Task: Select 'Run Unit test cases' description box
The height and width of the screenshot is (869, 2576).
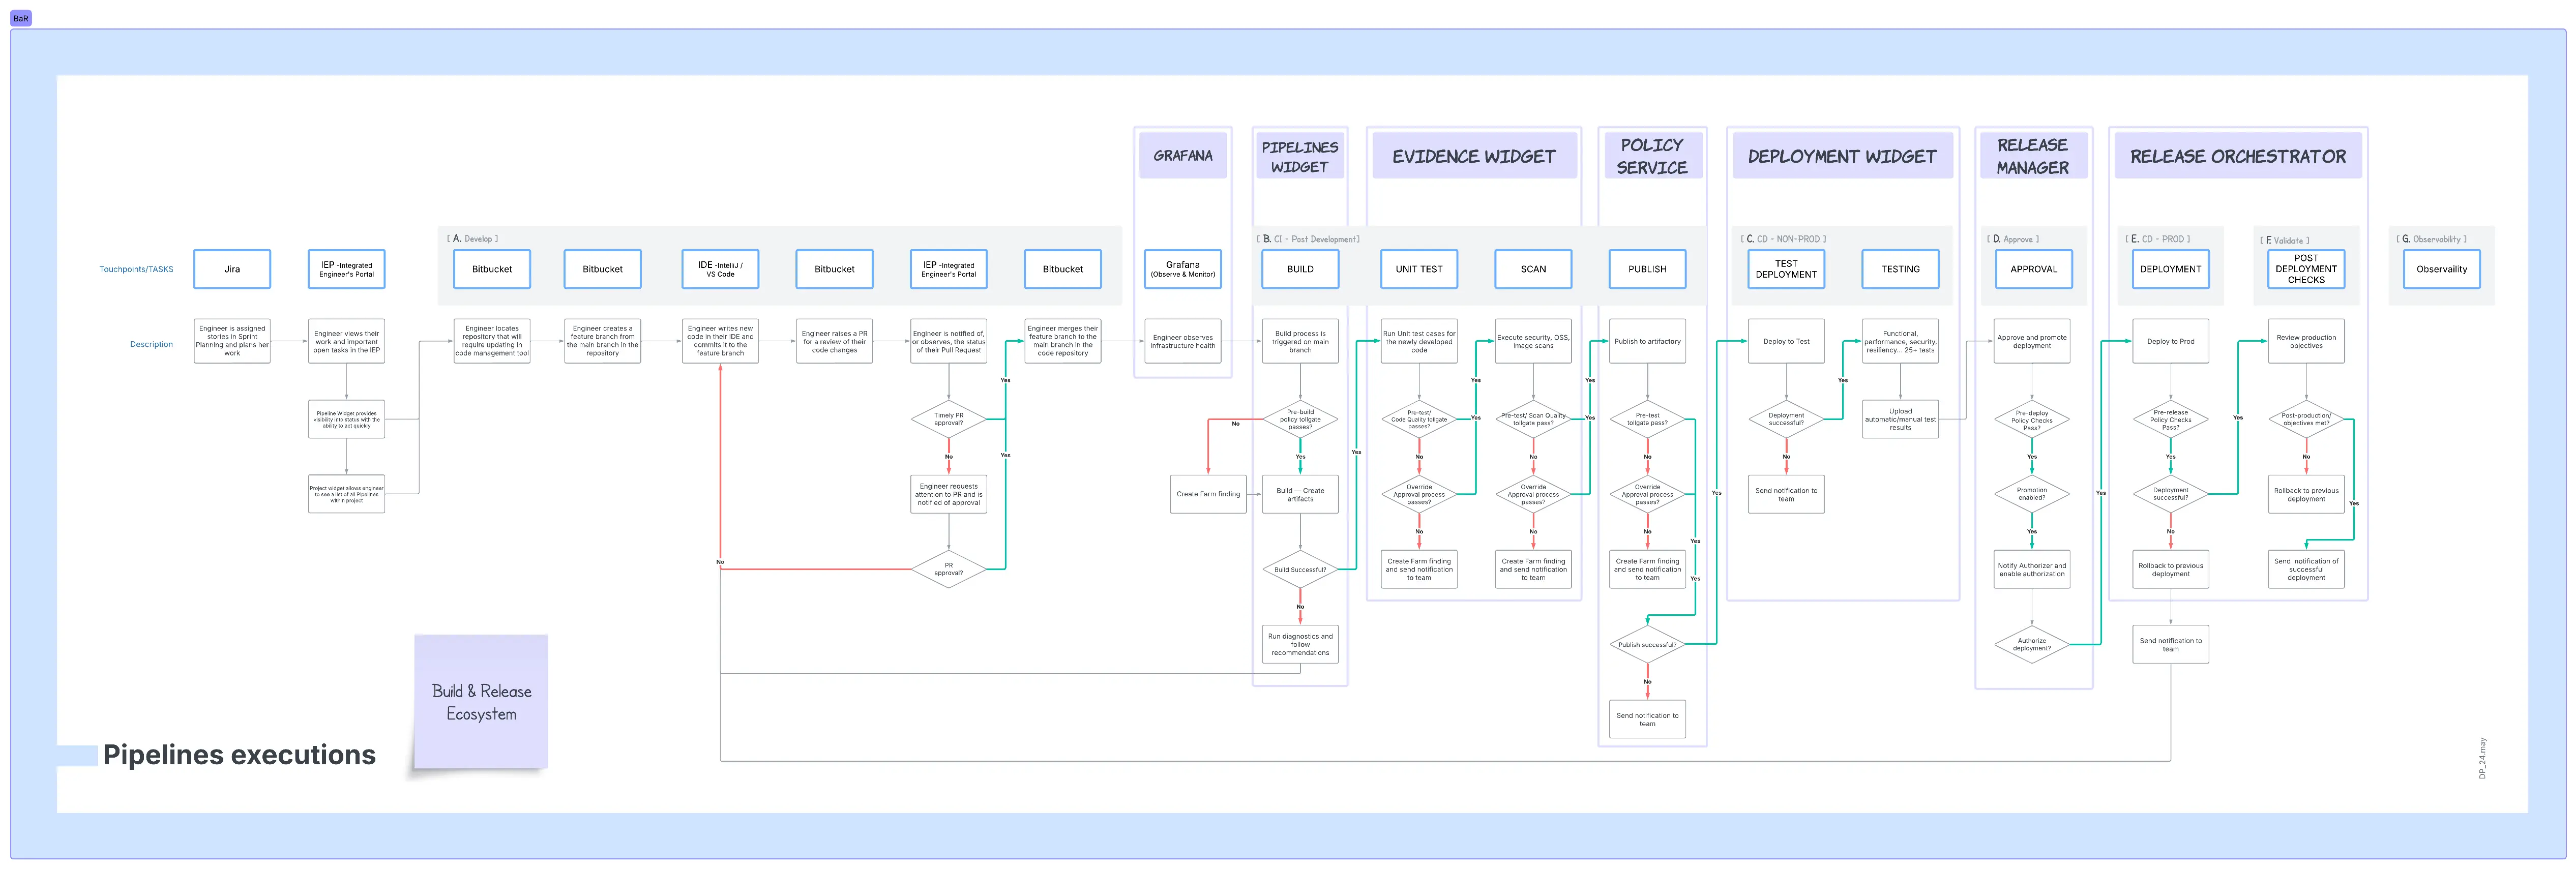Action: point(1419,341)
